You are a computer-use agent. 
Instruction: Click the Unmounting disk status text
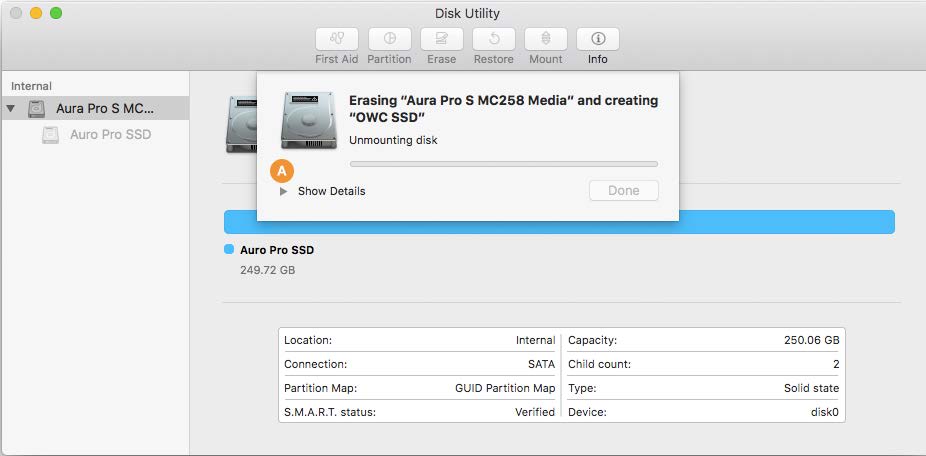coord(393,141)
